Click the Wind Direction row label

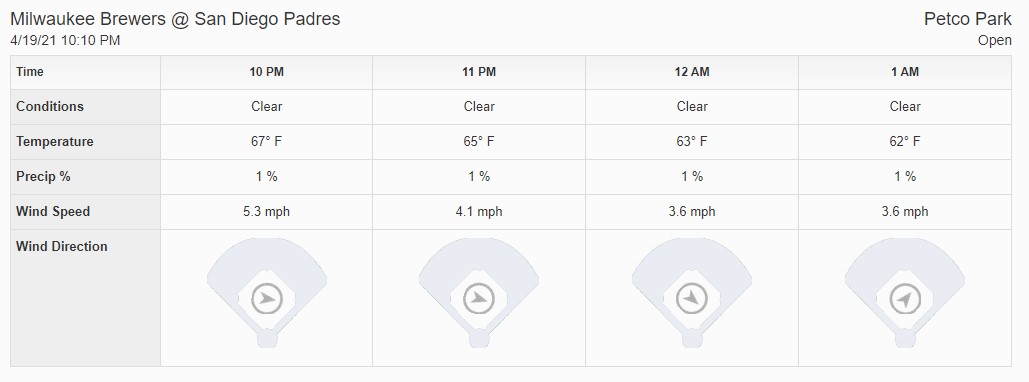62,247
